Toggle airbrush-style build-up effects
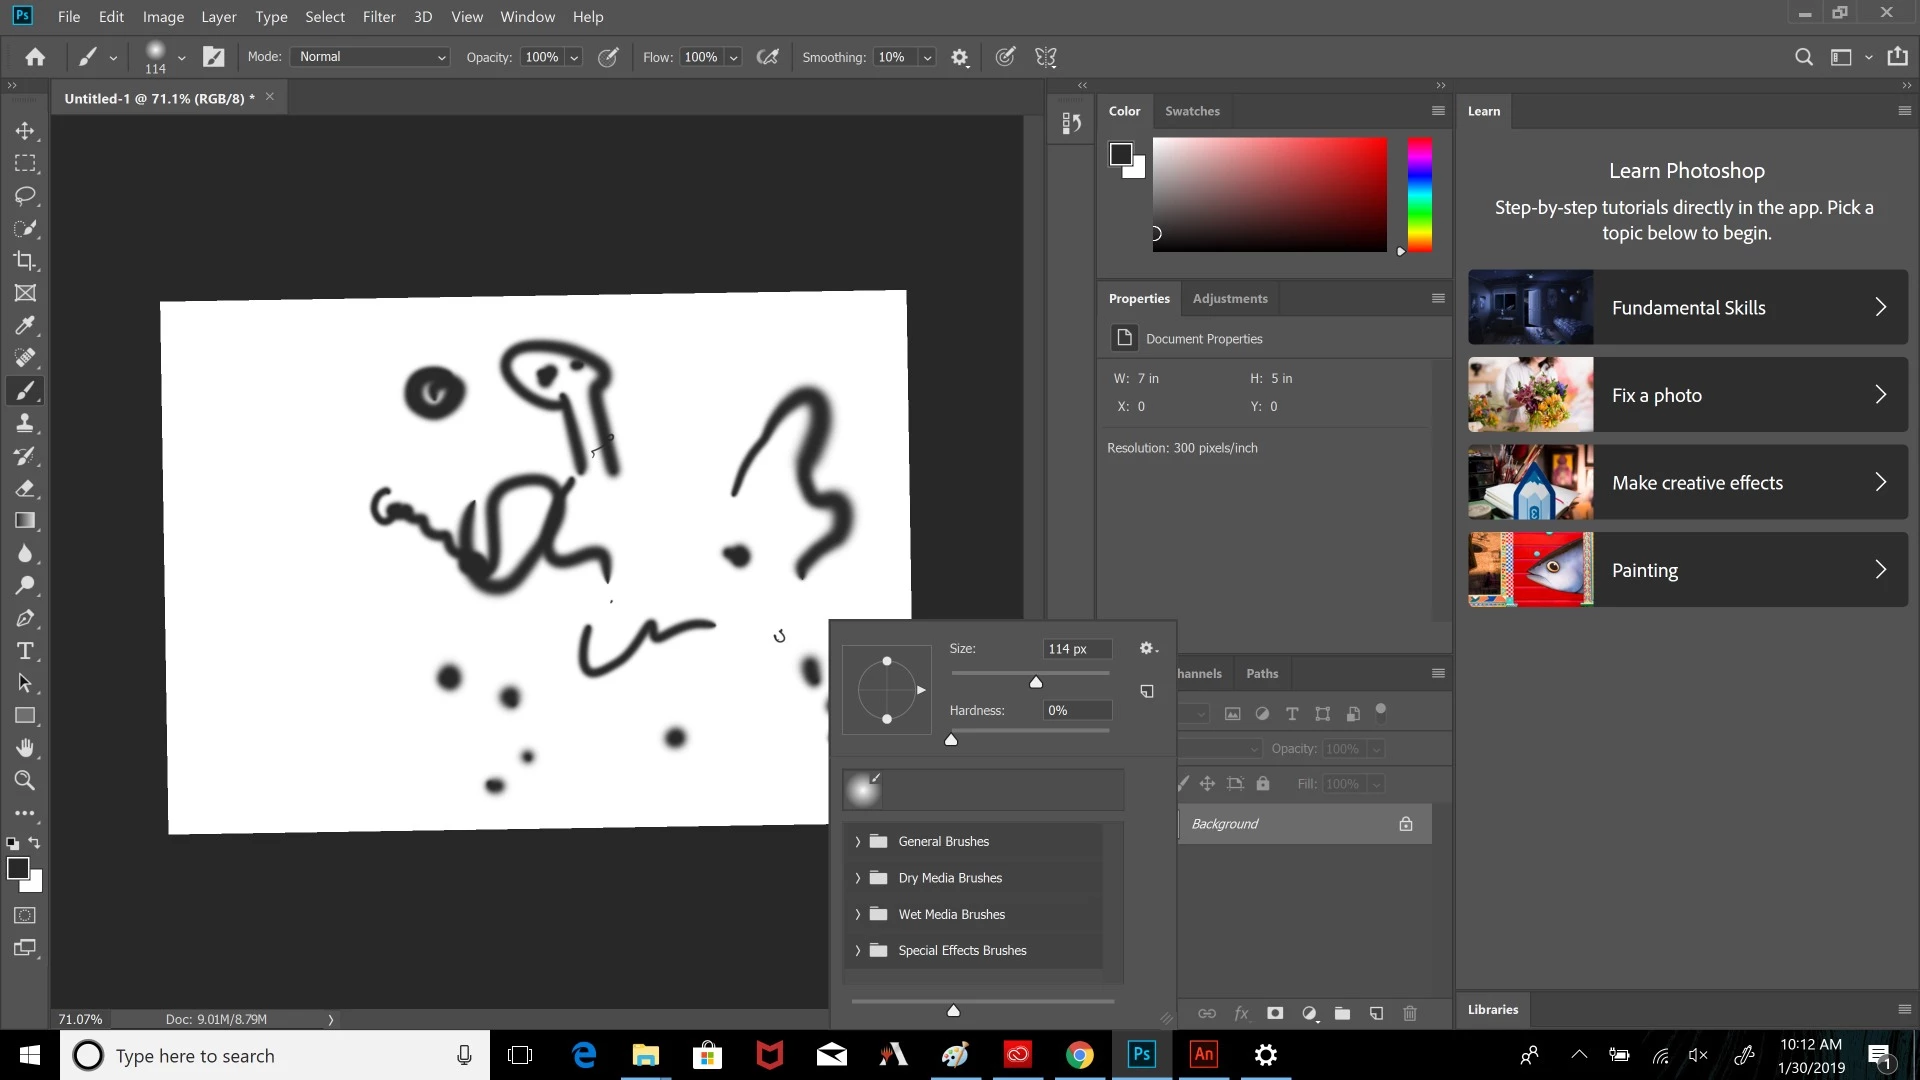The image size is (1920, 1080). (x=767, y=57)
